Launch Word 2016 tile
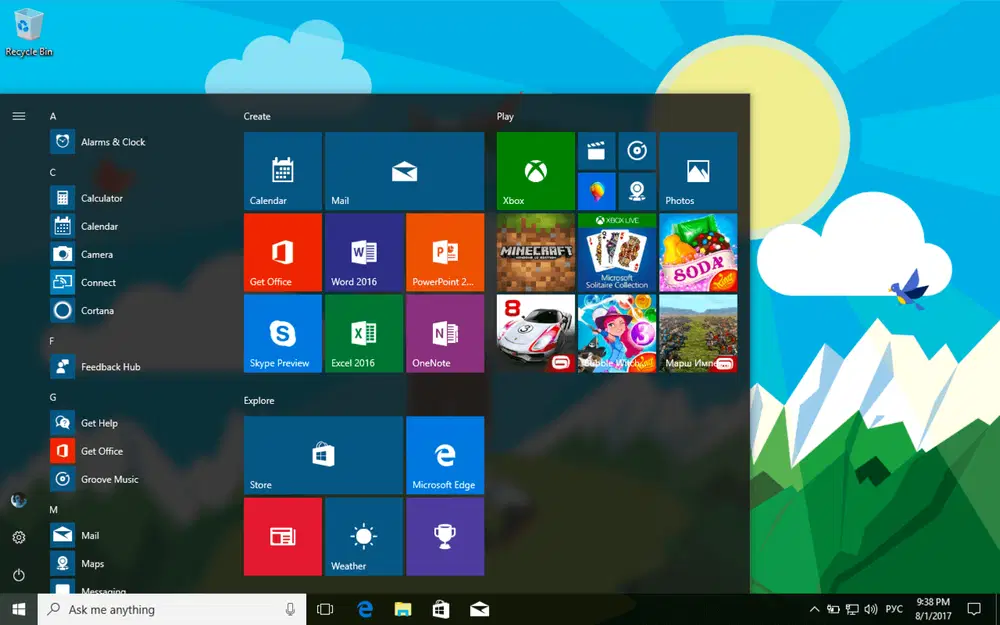 pos(364,252)
